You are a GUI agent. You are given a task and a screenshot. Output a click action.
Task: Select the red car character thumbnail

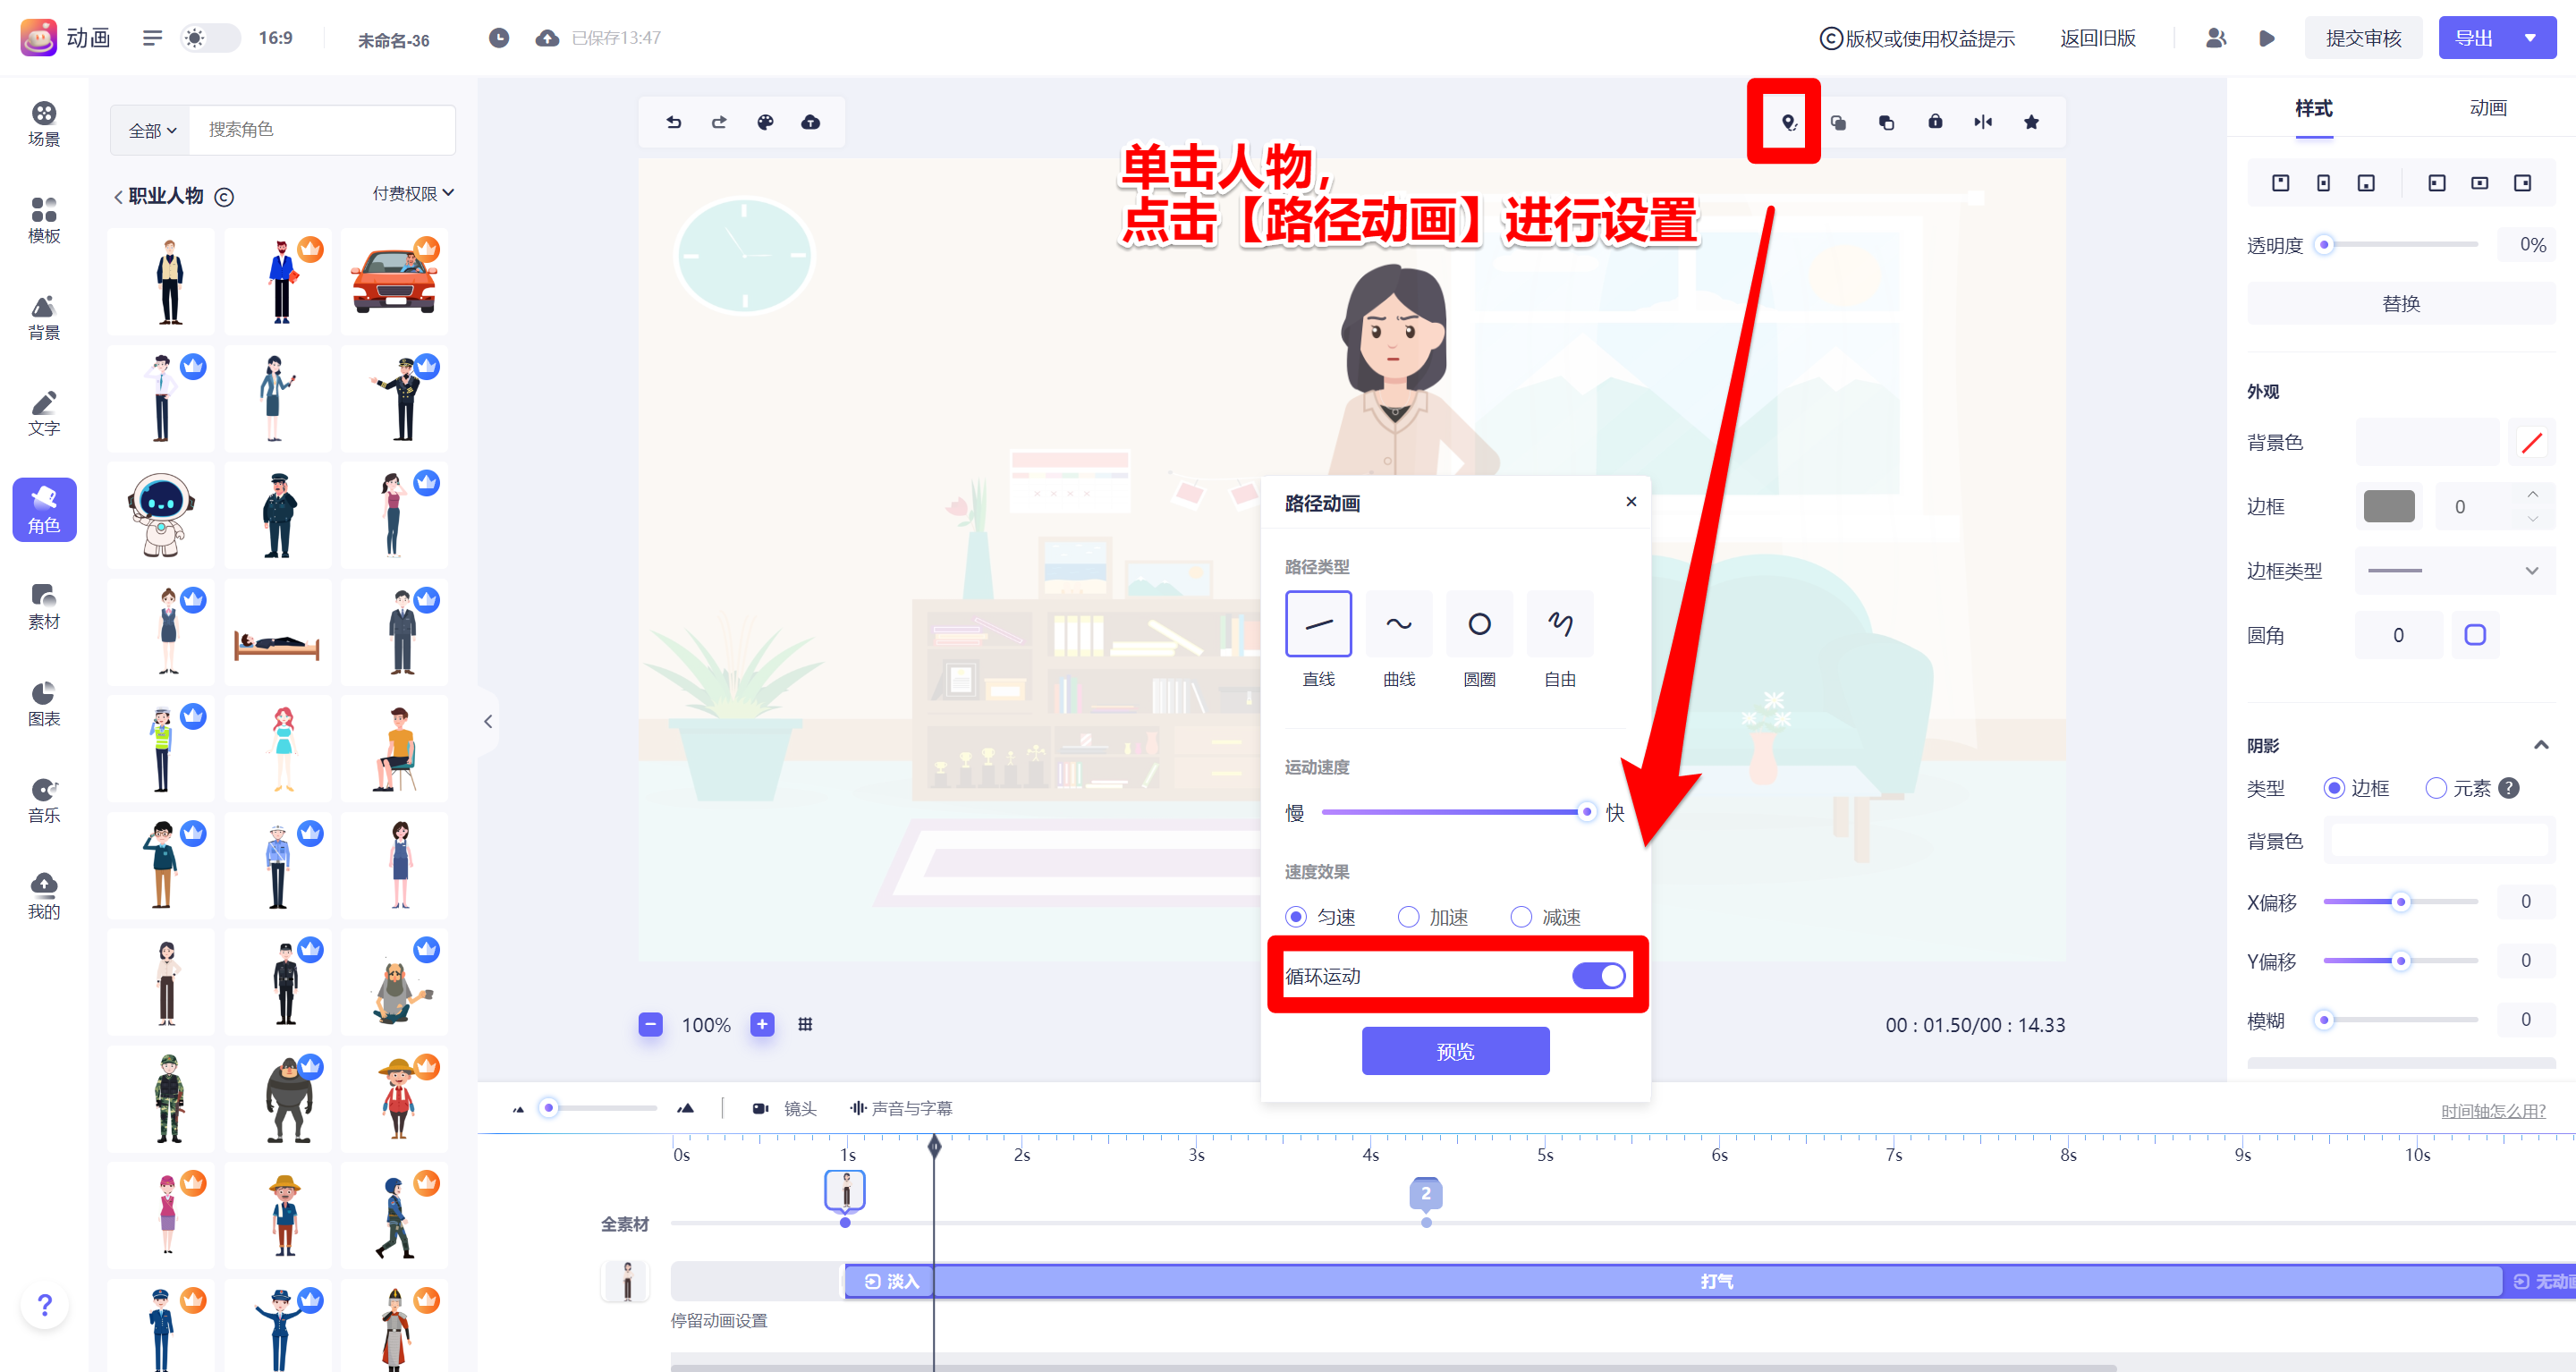(394, 282)
